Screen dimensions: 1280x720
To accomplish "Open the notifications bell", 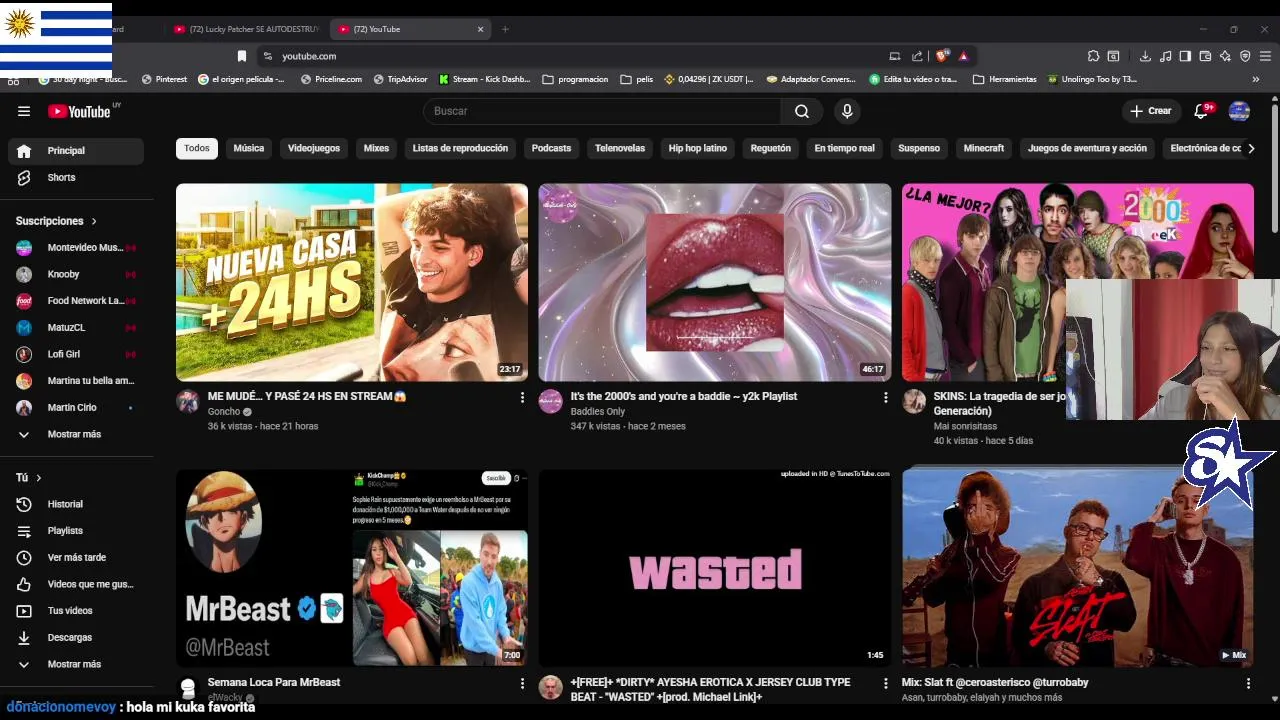I will [x=1203, y=111].
